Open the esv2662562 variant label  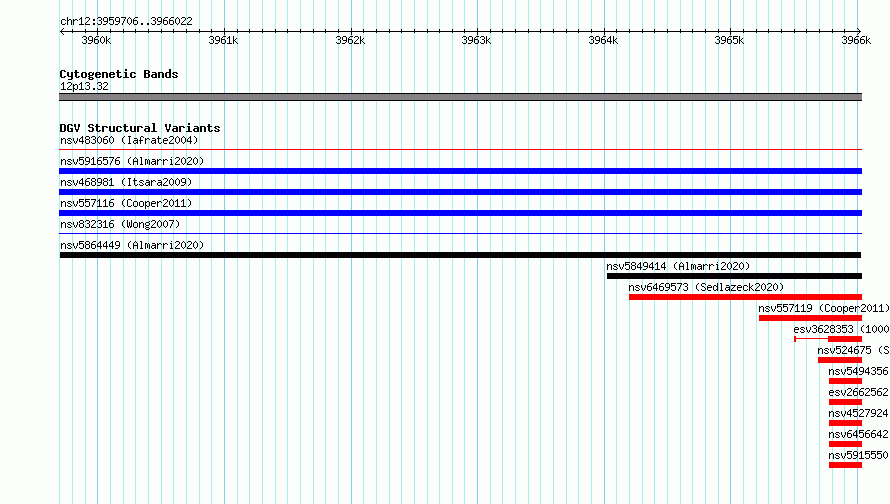[858, 392]
